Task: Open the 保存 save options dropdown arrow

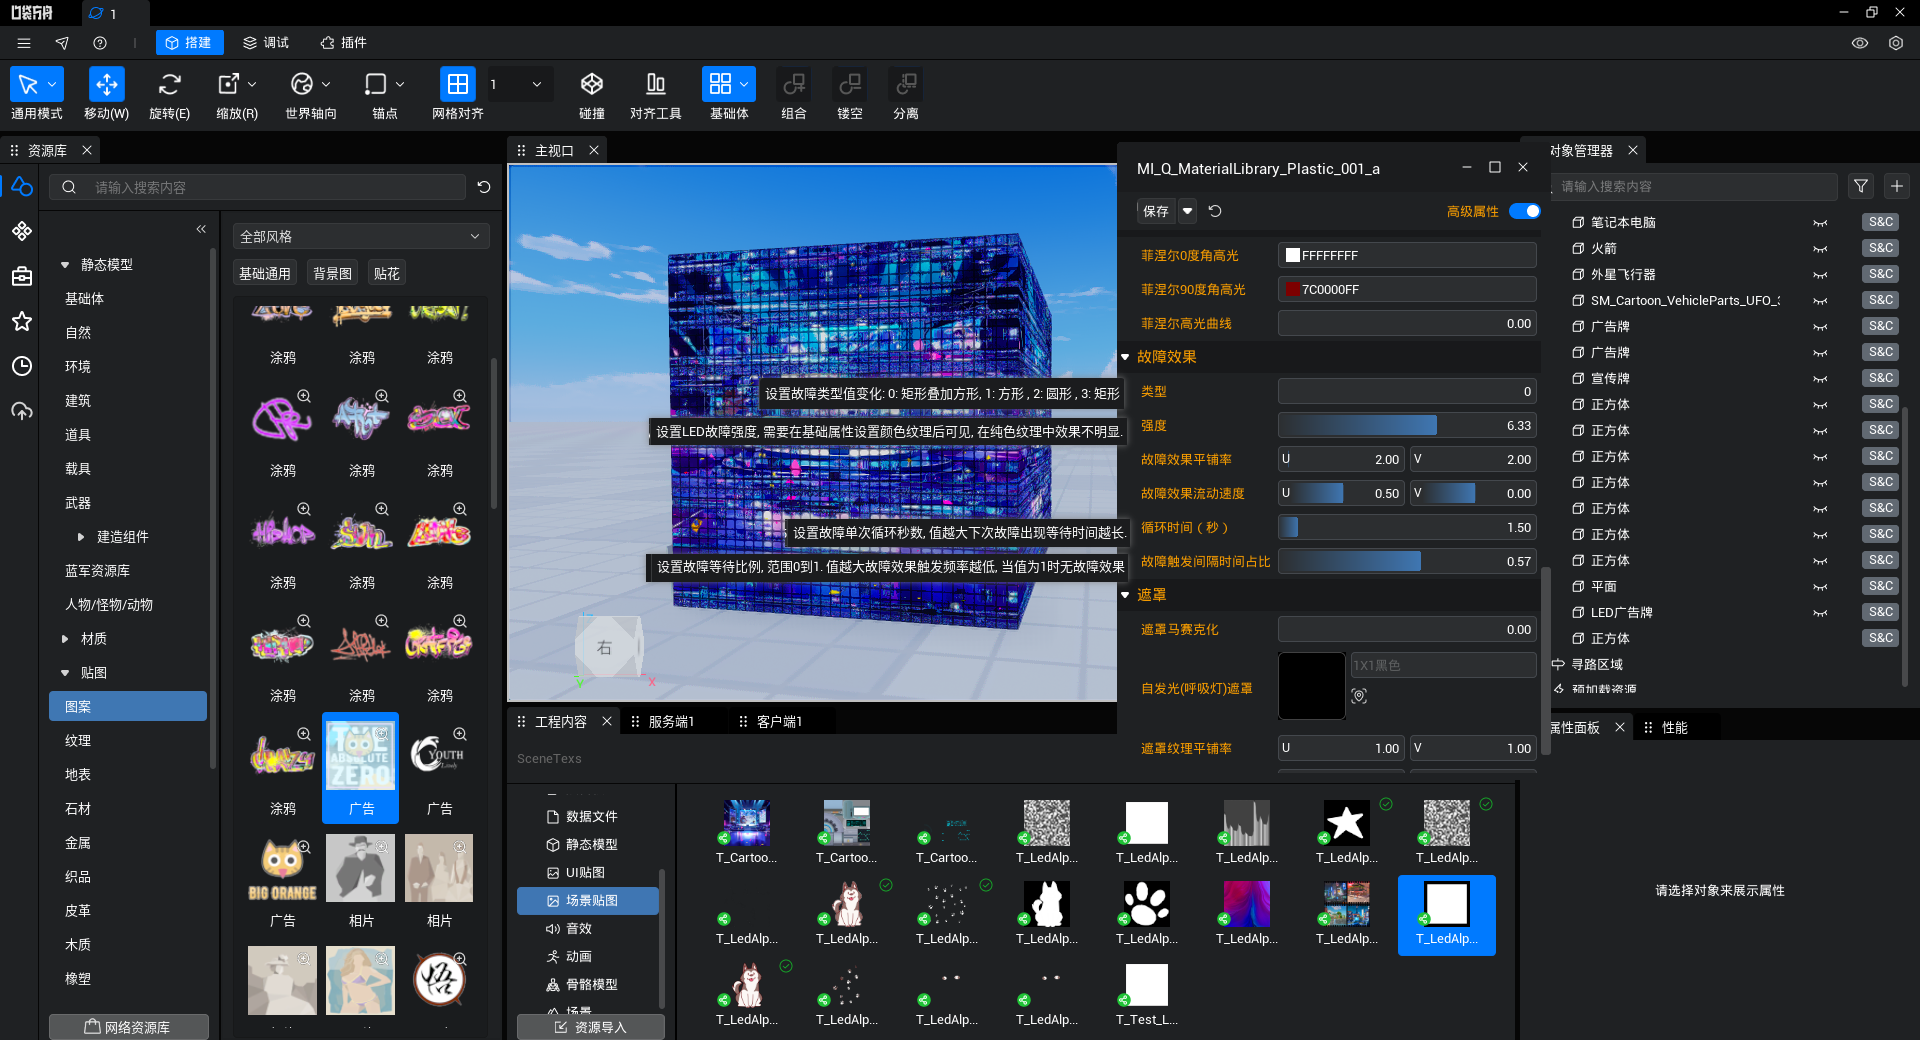Action: pyautogui.click(x=1187, y=211)
